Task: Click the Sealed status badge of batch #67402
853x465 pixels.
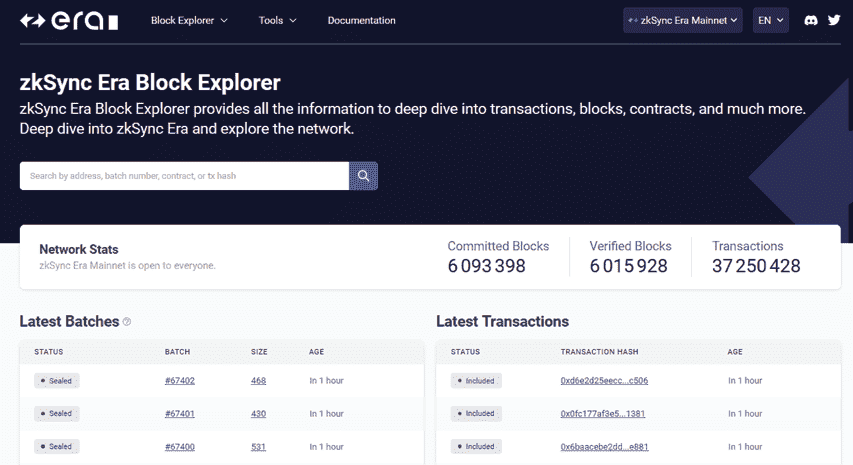Action: (57, 381)
